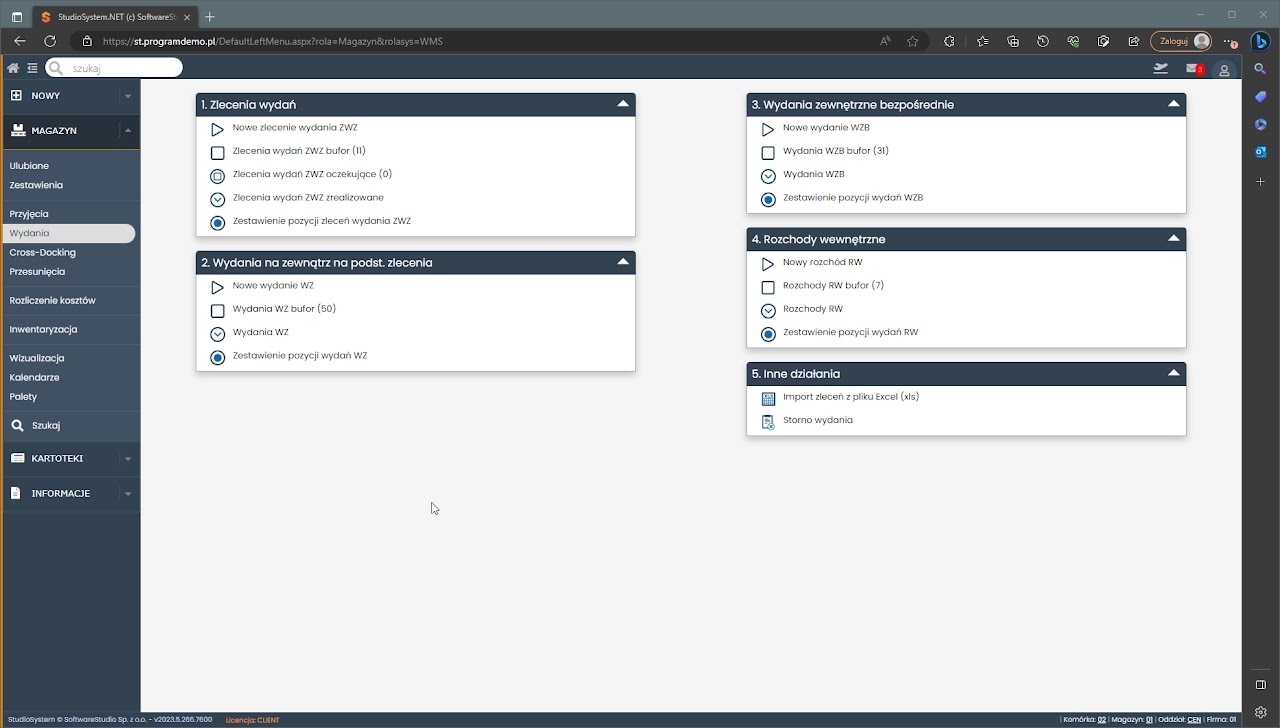Click the mail notifications icon
1280x728 pixels.
pos(1193,68)
